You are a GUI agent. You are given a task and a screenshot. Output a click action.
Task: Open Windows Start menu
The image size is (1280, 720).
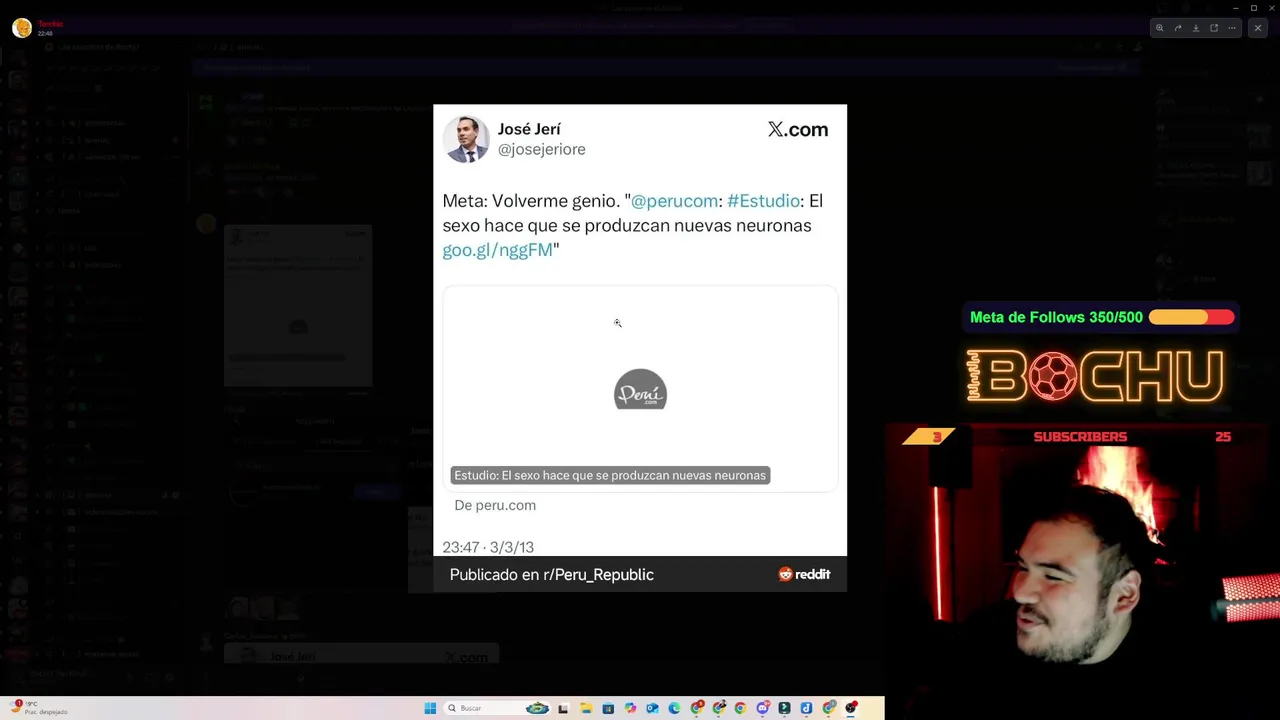coord(430,708)
